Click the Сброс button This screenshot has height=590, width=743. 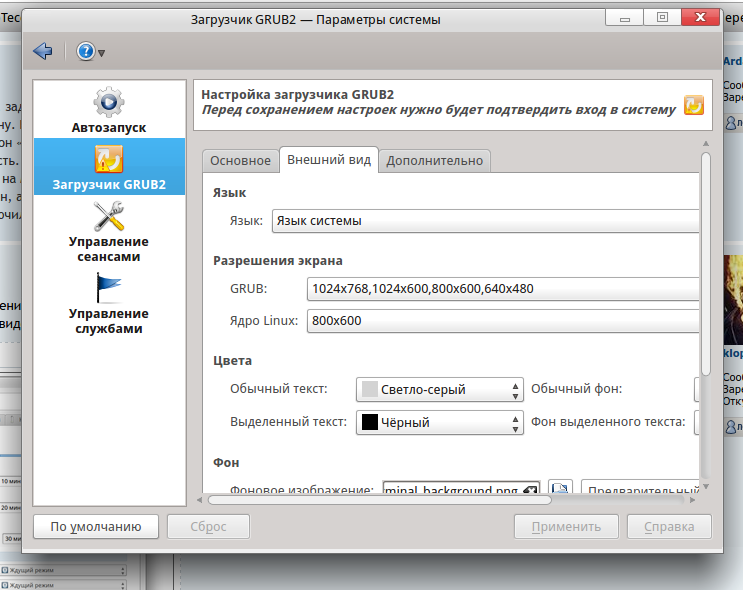pos(208,526)
